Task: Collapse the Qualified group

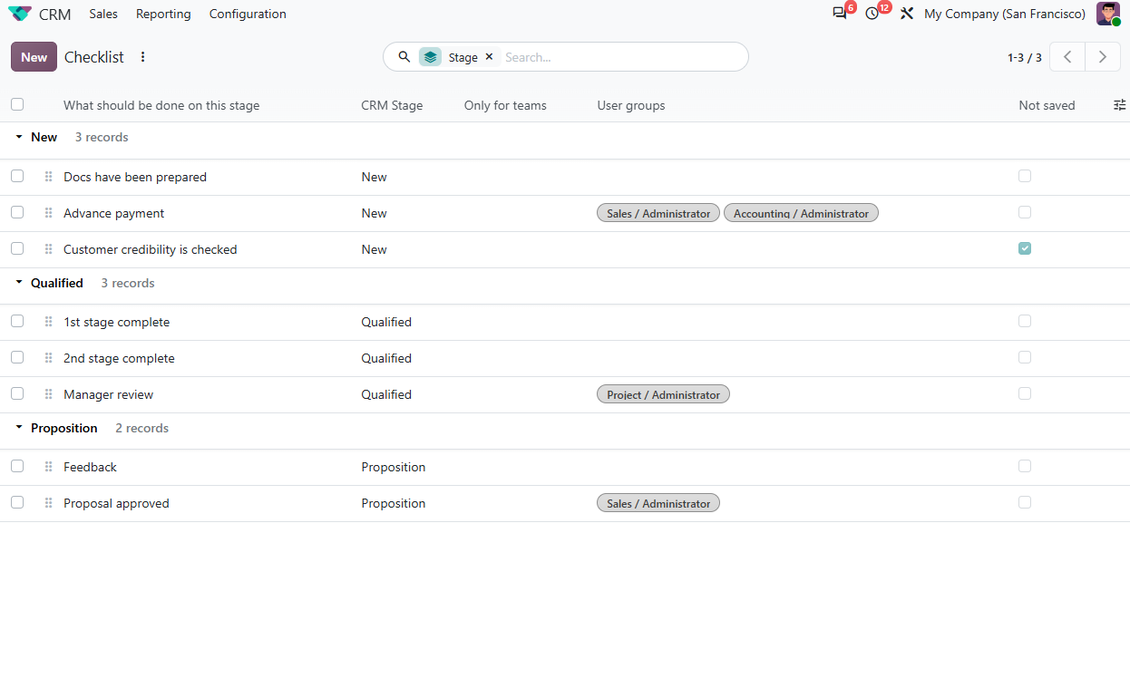Action: click(19, 282)
